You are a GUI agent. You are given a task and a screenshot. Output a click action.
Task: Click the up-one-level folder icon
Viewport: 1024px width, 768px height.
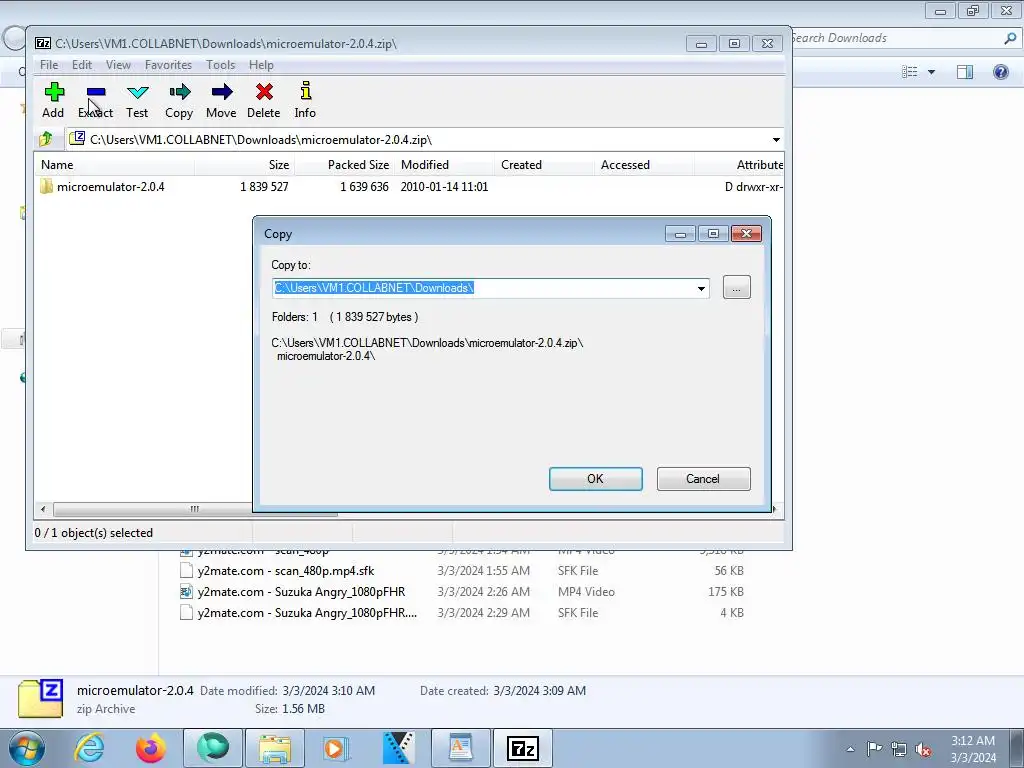click(46, 139)
